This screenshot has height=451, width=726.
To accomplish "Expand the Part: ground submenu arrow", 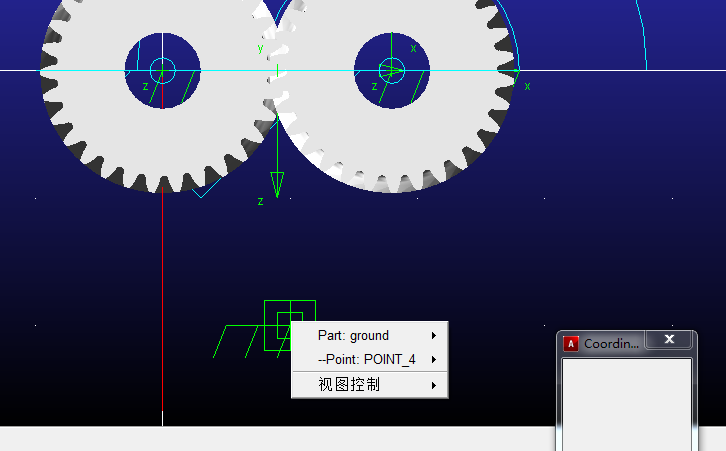I will click(434, 336).
